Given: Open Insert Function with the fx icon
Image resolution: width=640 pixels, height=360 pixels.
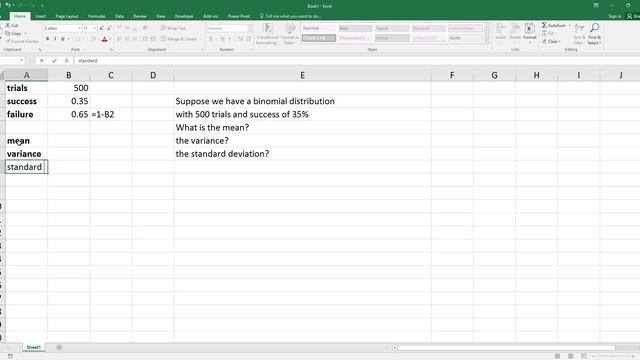Looking at the screenshot, I should click(x=67, y=60).
